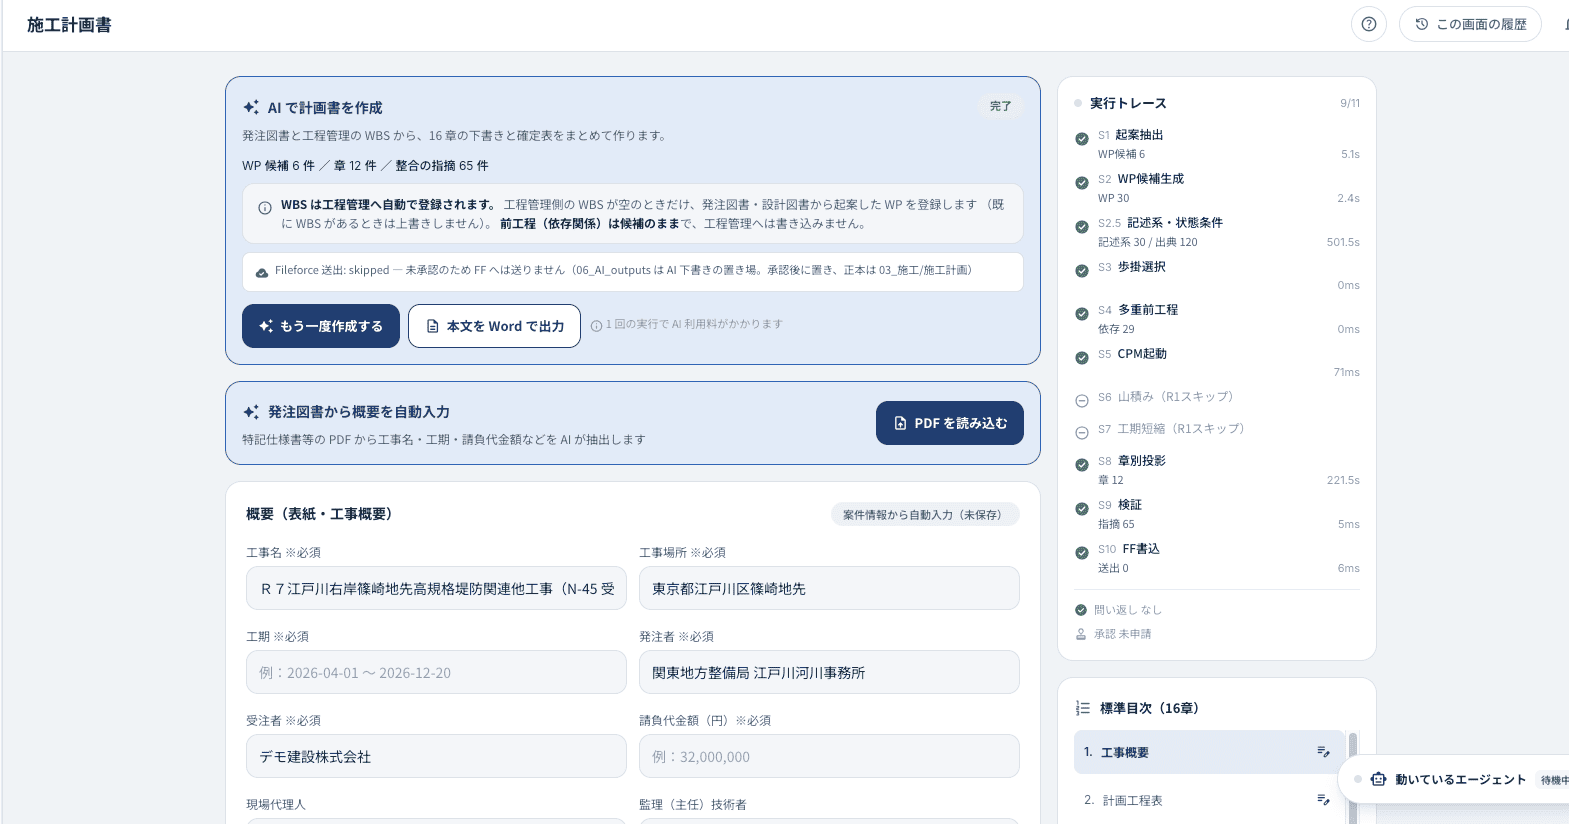Click edit icon on 工事概要 row

coord(1323,752)
